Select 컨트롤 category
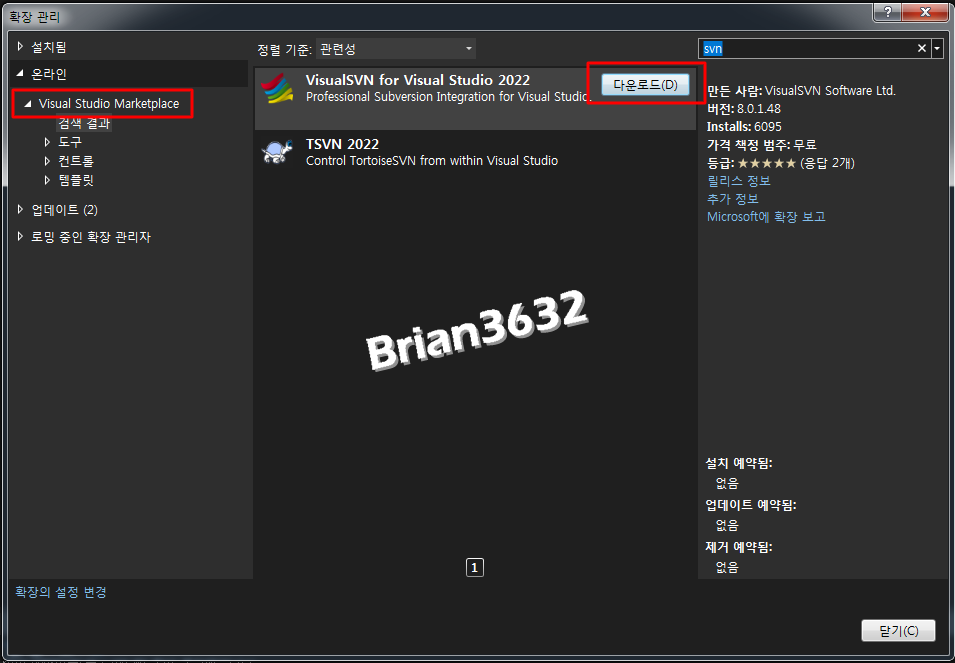This screenshot has width=955, height=663. 76,161
